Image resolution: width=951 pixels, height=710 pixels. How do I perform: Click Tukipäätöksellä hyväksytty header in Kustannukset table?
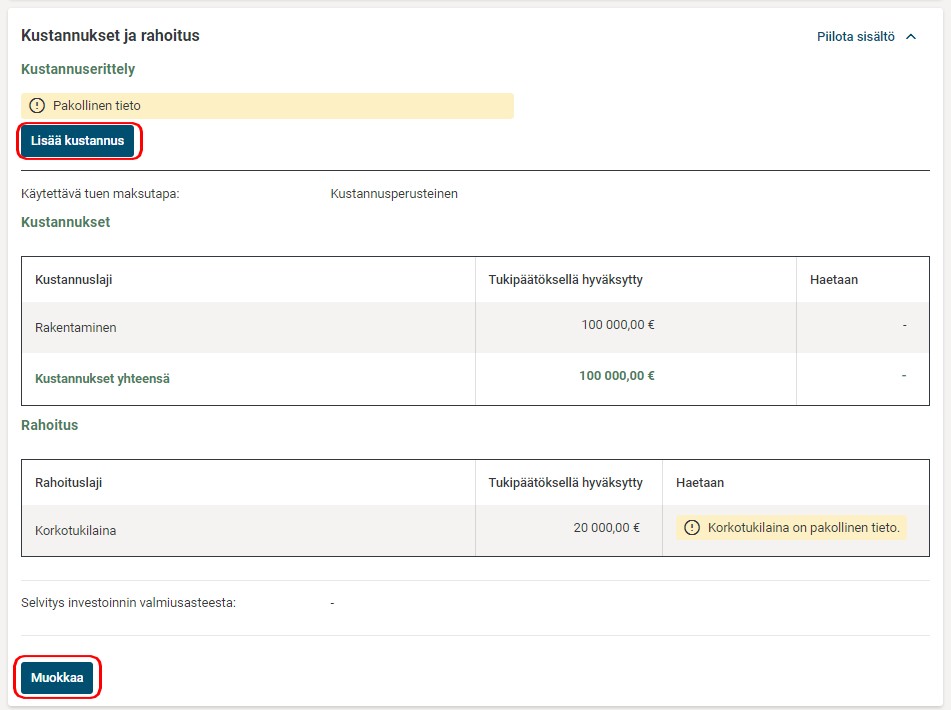[565, 280]
